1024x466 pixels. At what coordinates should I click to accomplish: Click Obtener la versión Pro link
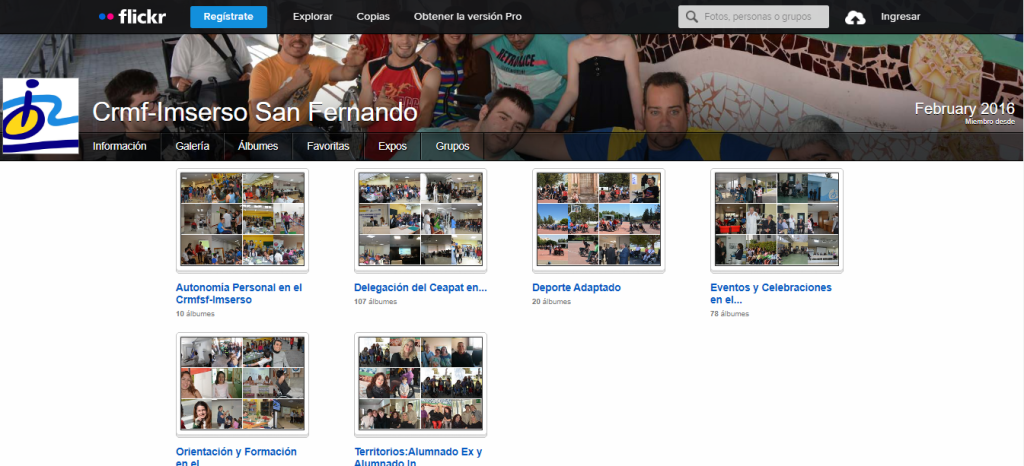coord(467,17)
